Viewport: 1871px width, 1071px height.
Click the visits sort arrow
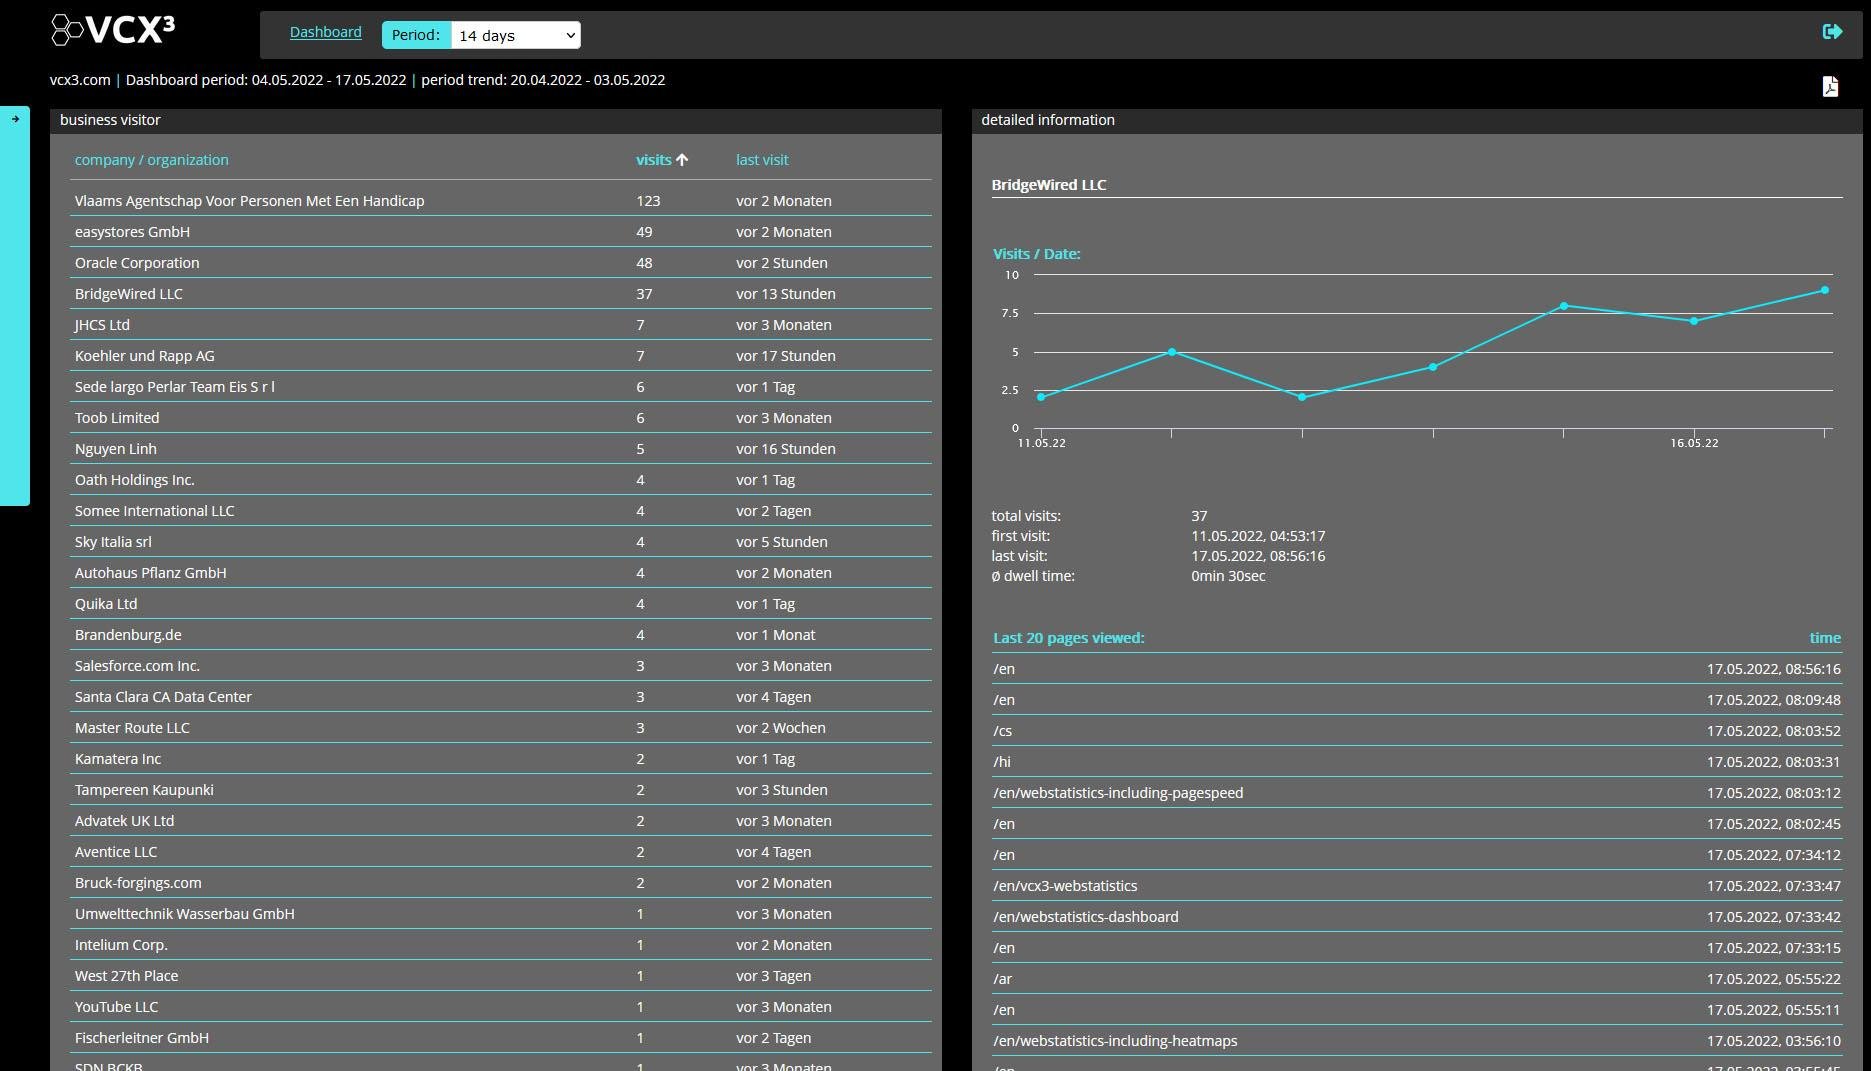point(682,160)
